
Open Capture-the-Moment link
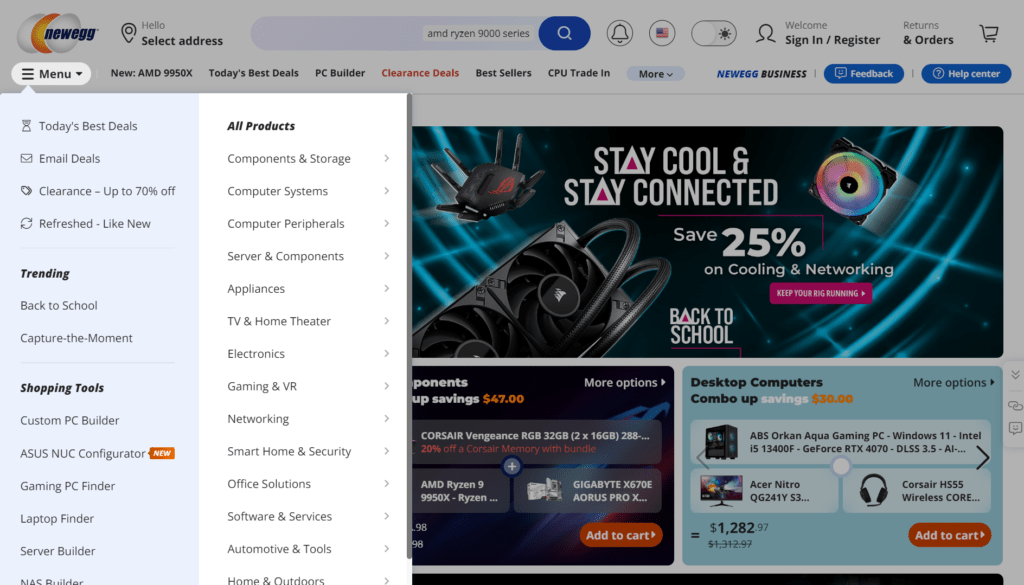click(76, 338)
